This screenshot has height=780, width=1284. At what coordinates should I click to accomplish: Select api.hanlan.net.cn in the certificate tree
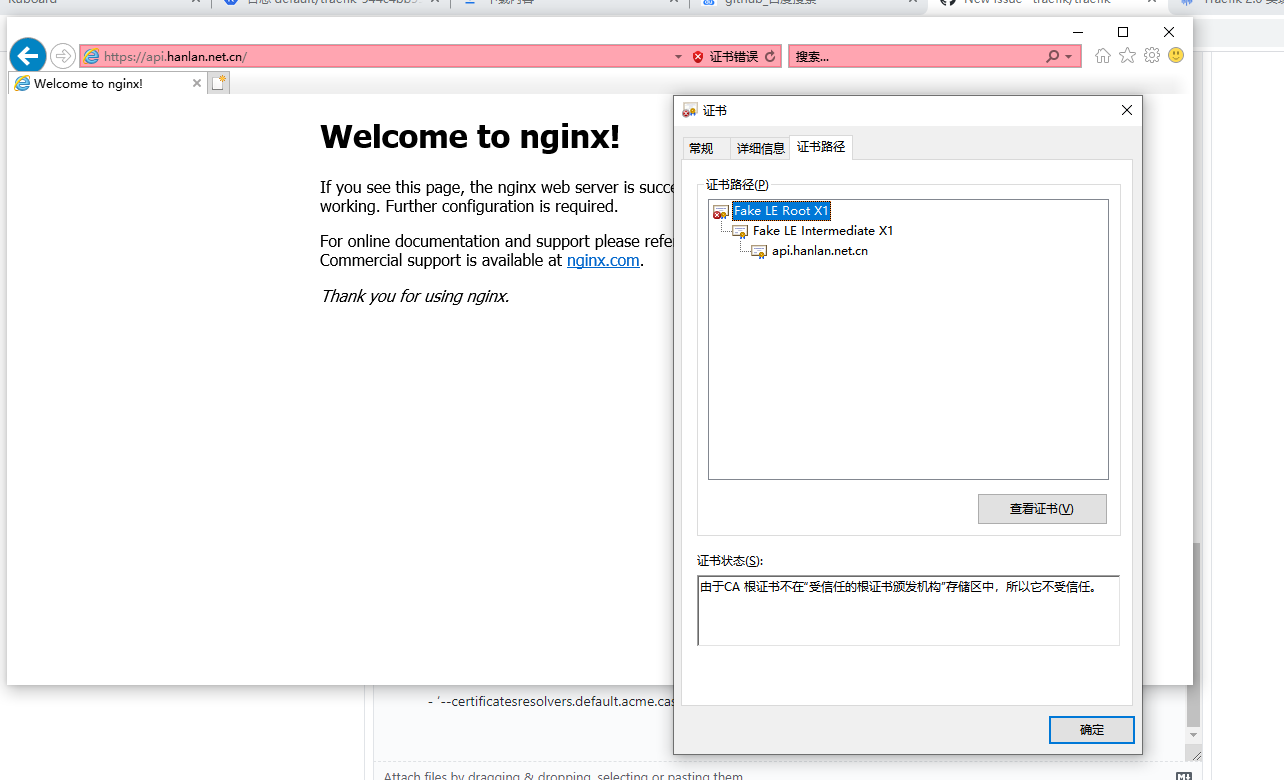point(820,251)
